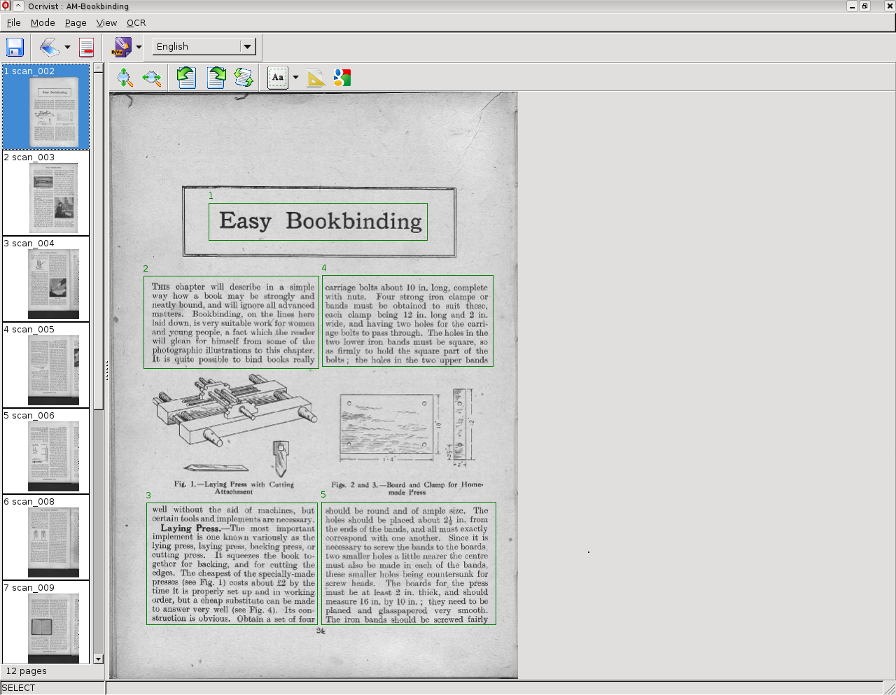Image resolution: width=896 pixels, height=695 pixels.
Task: Click the scanner acquire page icon
Action: point(49,47)
